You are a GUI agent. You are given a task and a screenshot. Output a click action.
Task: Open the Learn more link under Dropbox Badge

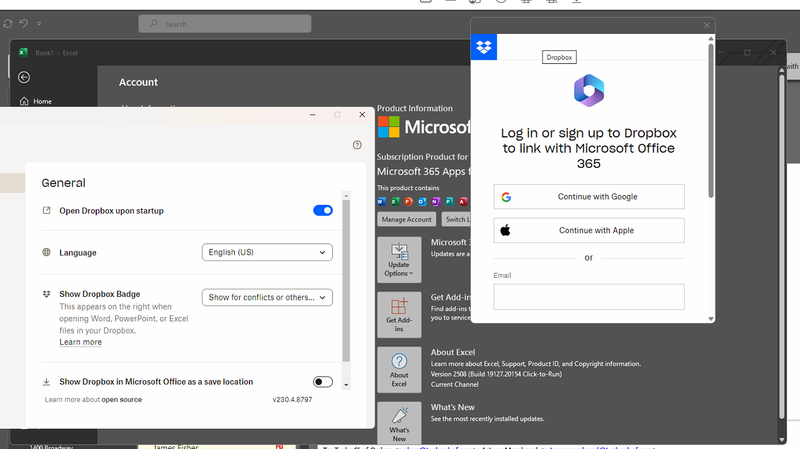pos(80,342)
